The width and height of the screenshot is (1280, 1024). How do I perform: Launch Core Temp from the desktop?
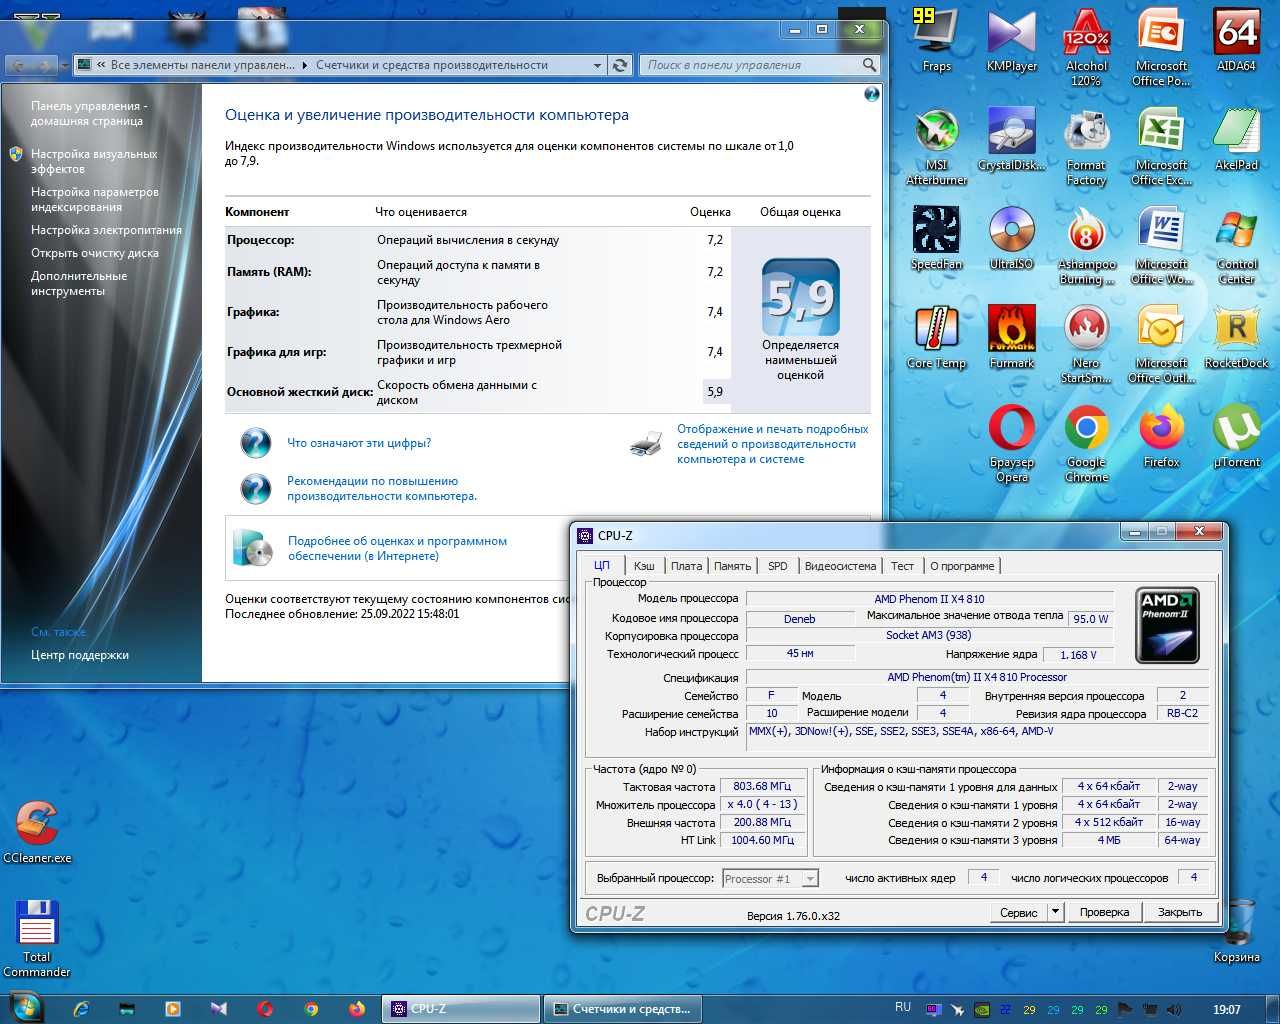(x=936, y=337)
